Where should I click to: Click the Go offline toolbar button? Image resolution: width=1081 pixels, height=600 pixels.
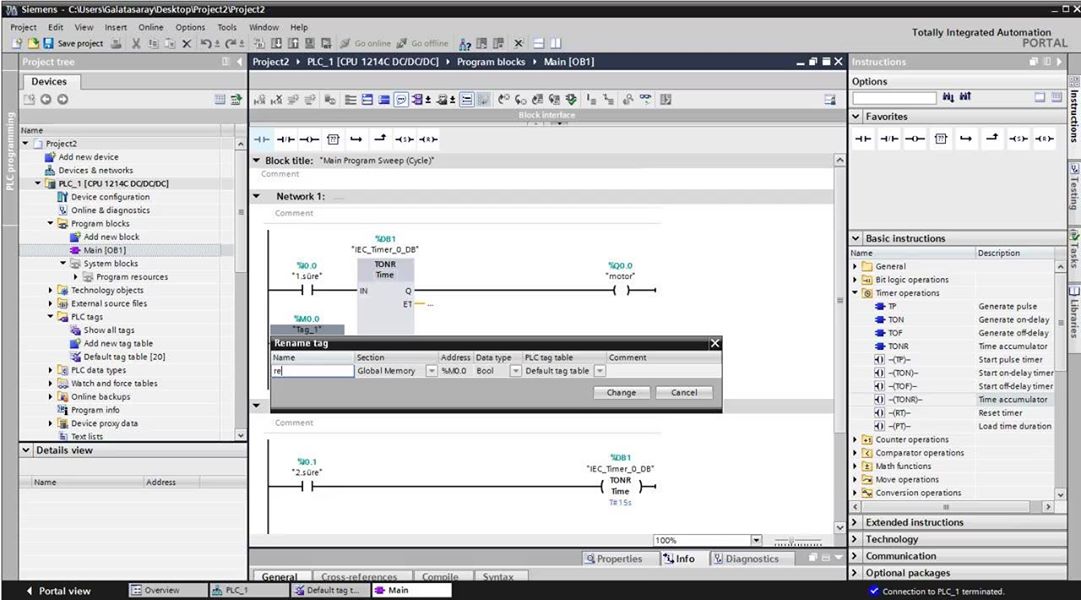pyautogui.click(x=423, y=43)
